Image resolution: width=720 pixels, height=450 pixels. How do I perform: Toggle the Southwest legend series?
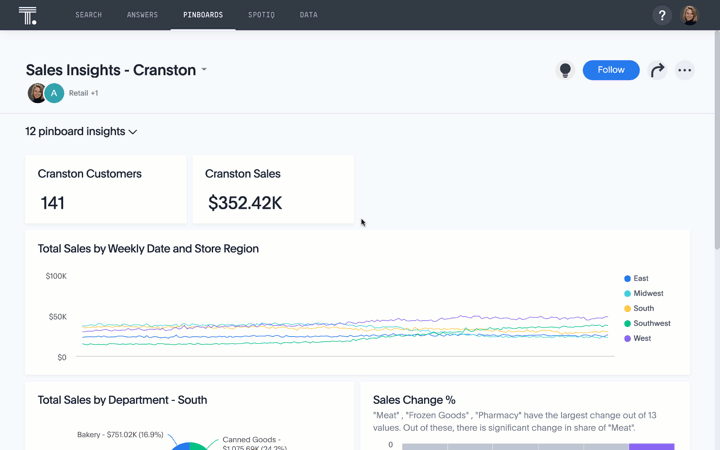(x=647, y=323)
